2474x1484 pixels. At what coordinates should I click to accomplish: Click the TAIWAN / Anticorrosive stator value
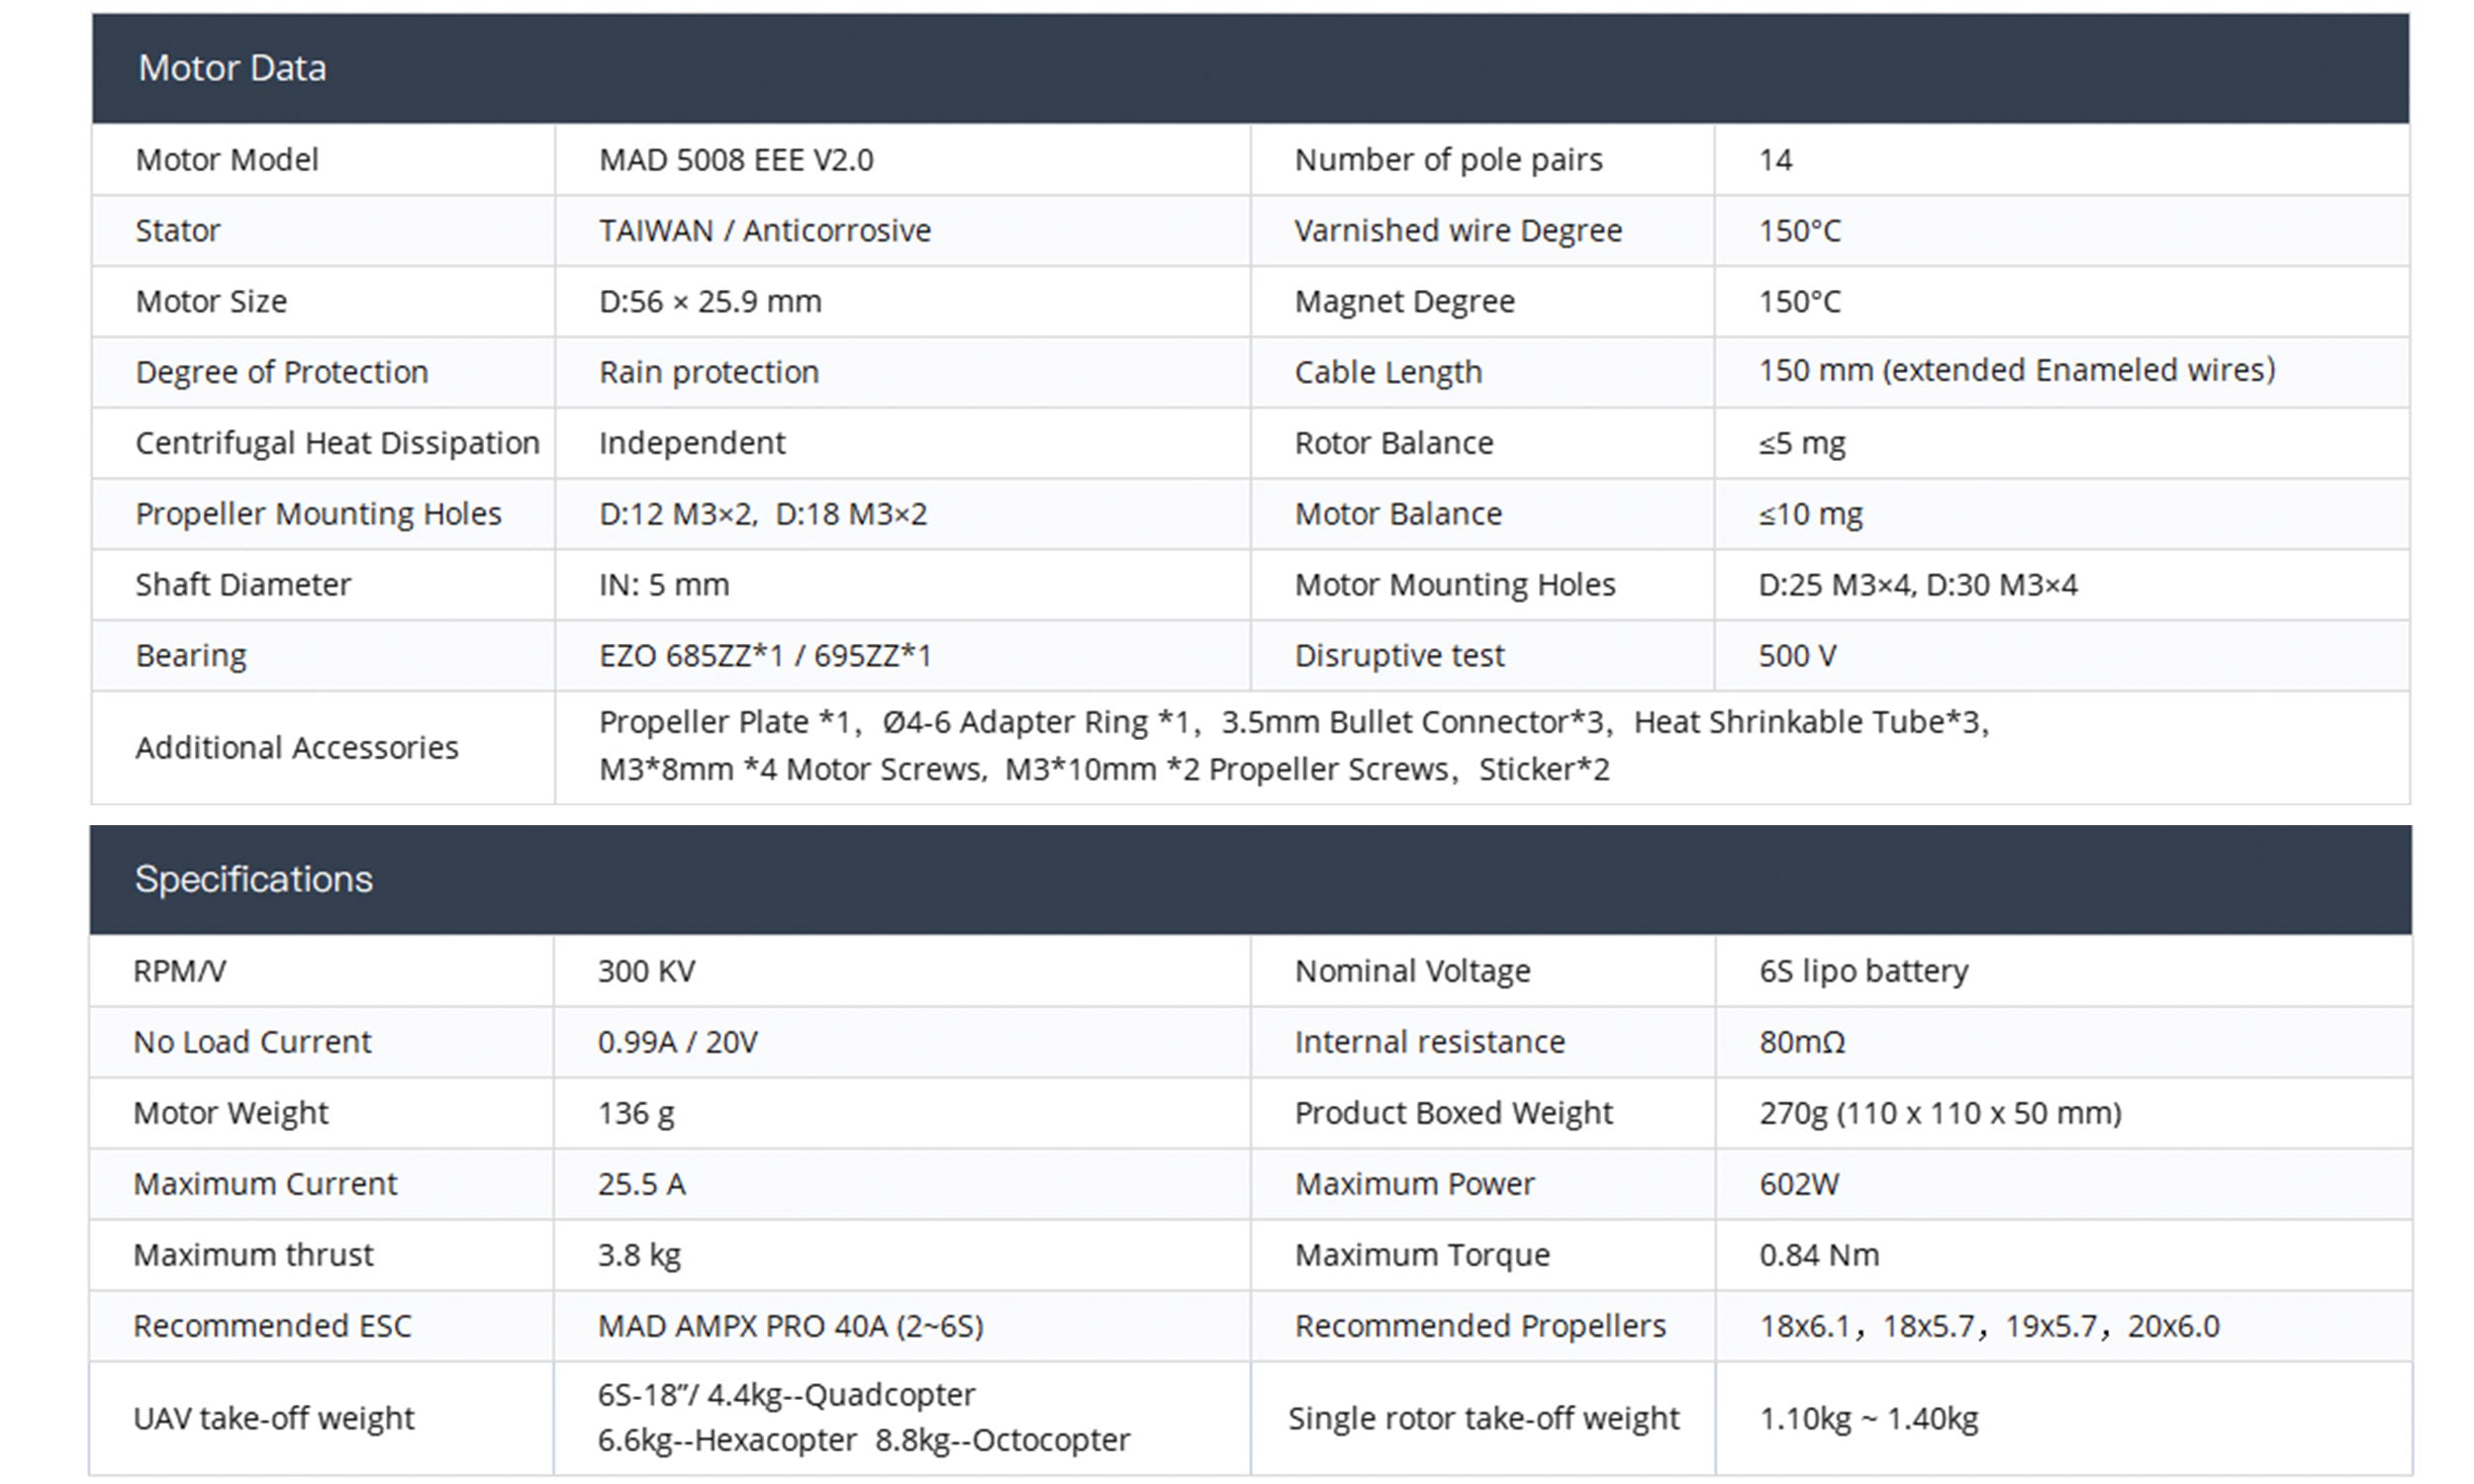coord(765,231)
